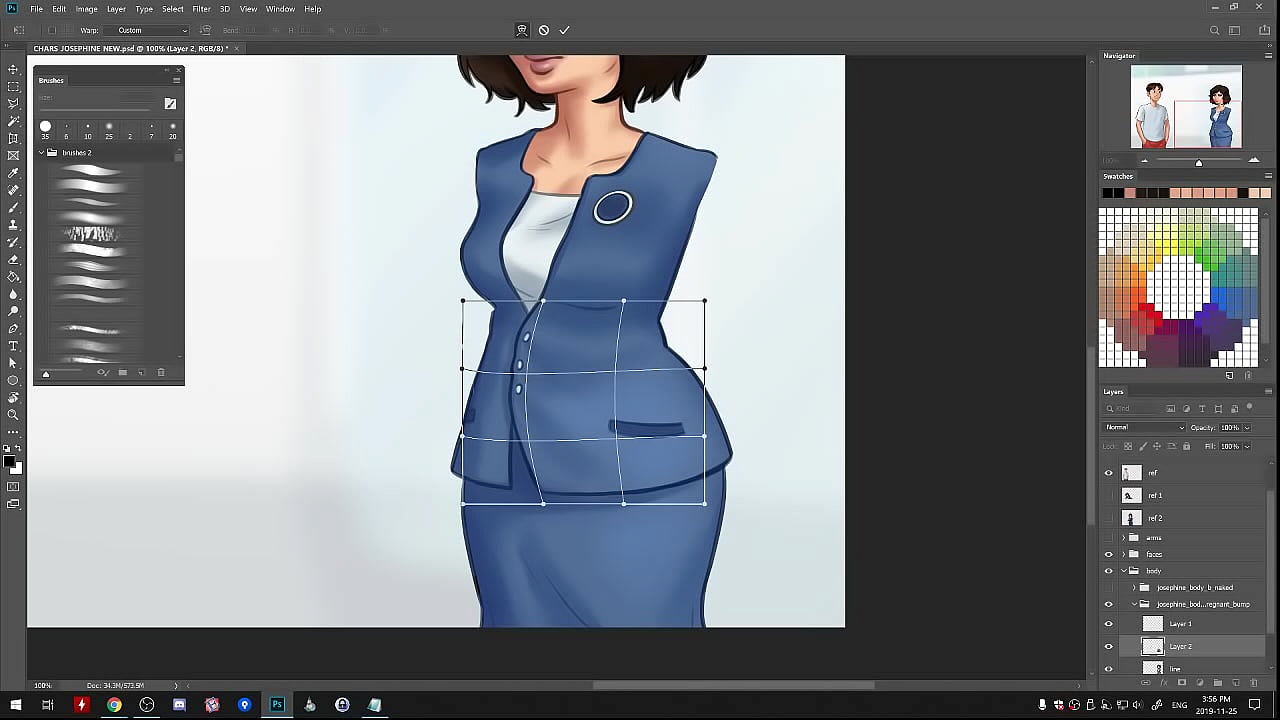
Task: Open the Filter menu
Action: tap(201, 9)
